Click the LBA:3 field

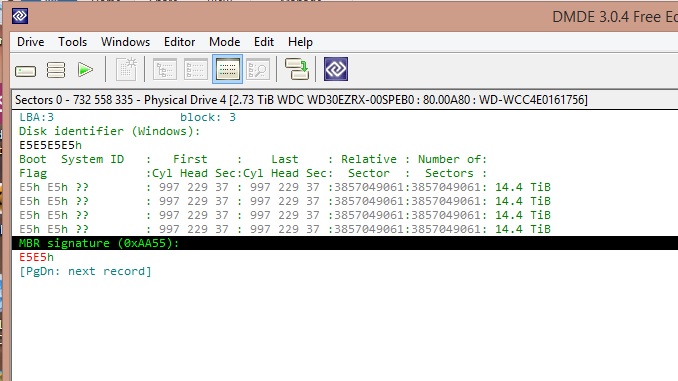point(36,117)
